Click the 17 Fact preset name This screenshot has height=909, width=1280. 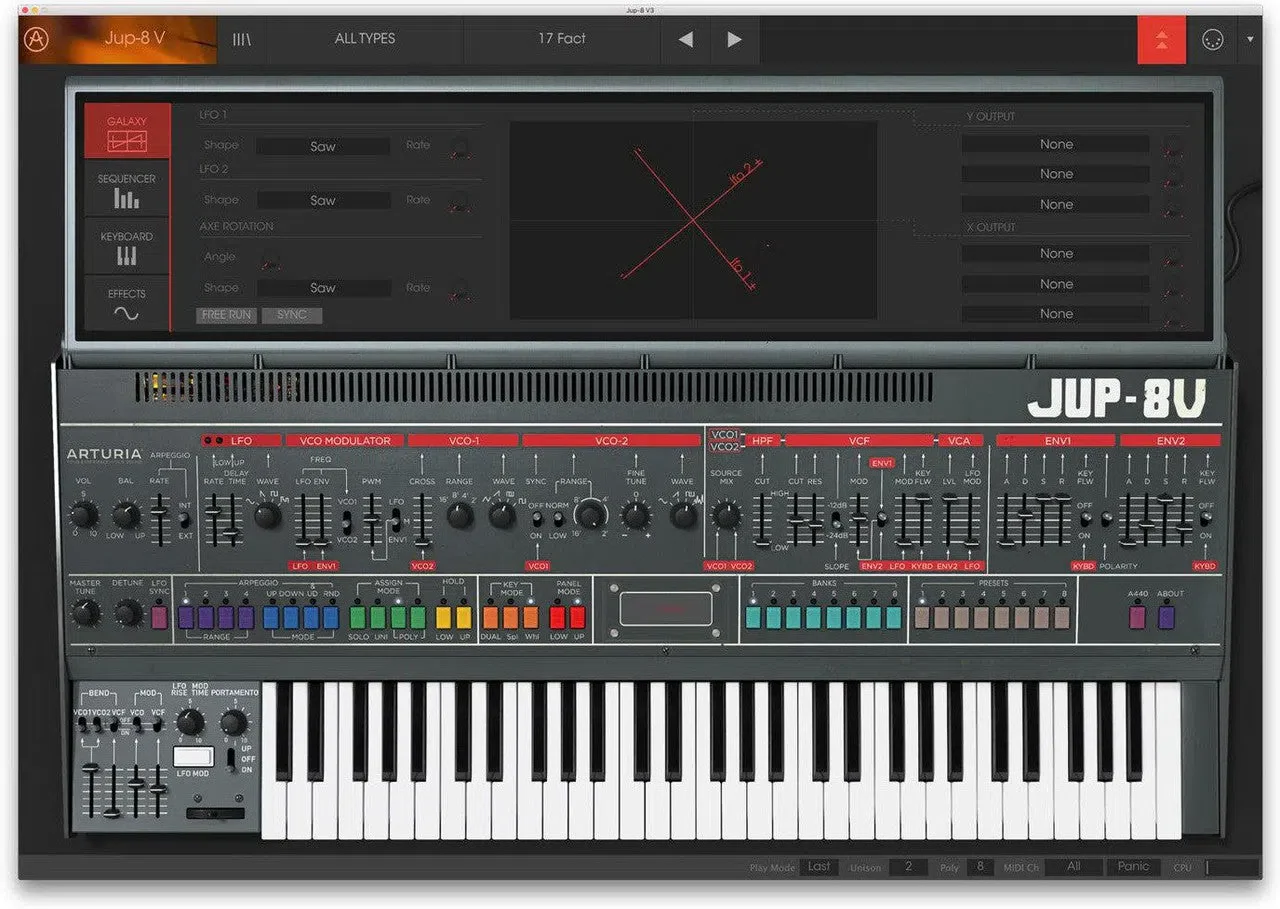562,39
